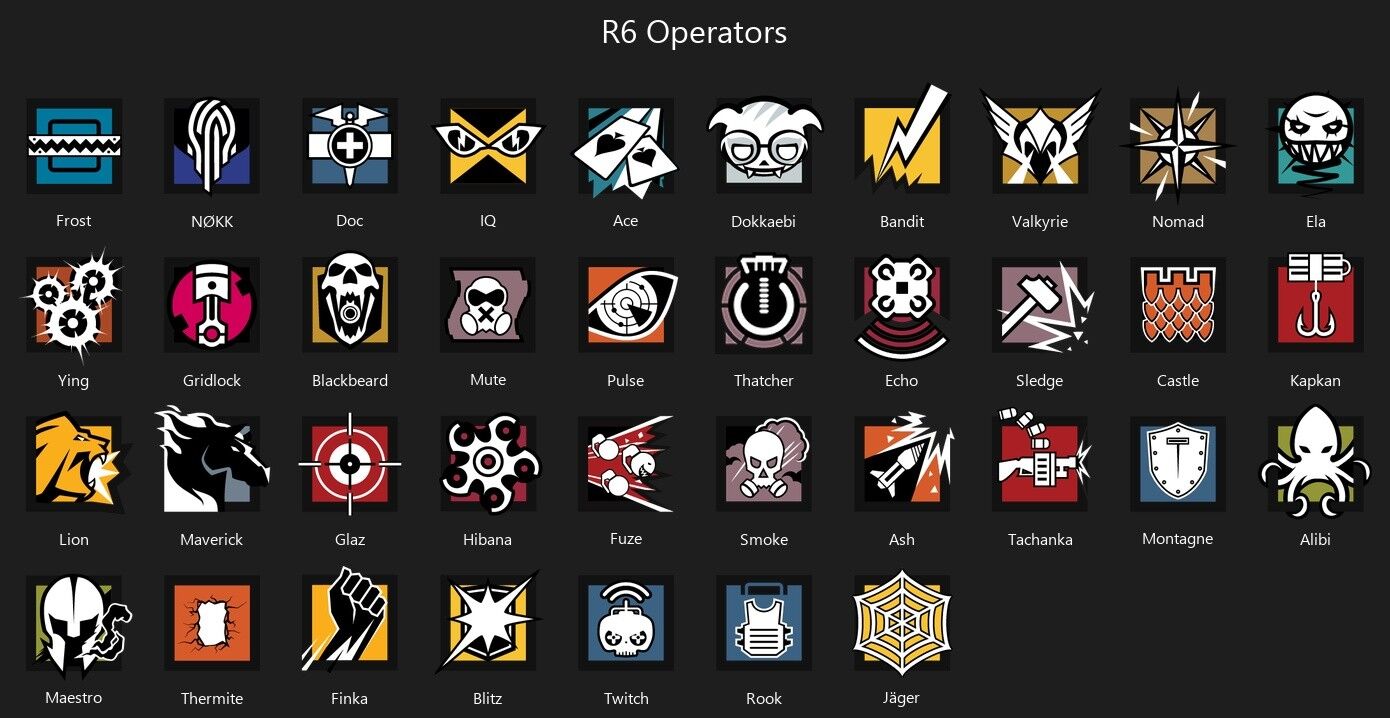
Task: Click the Alibi octopus icon
Action: (x=1316, y=462)
